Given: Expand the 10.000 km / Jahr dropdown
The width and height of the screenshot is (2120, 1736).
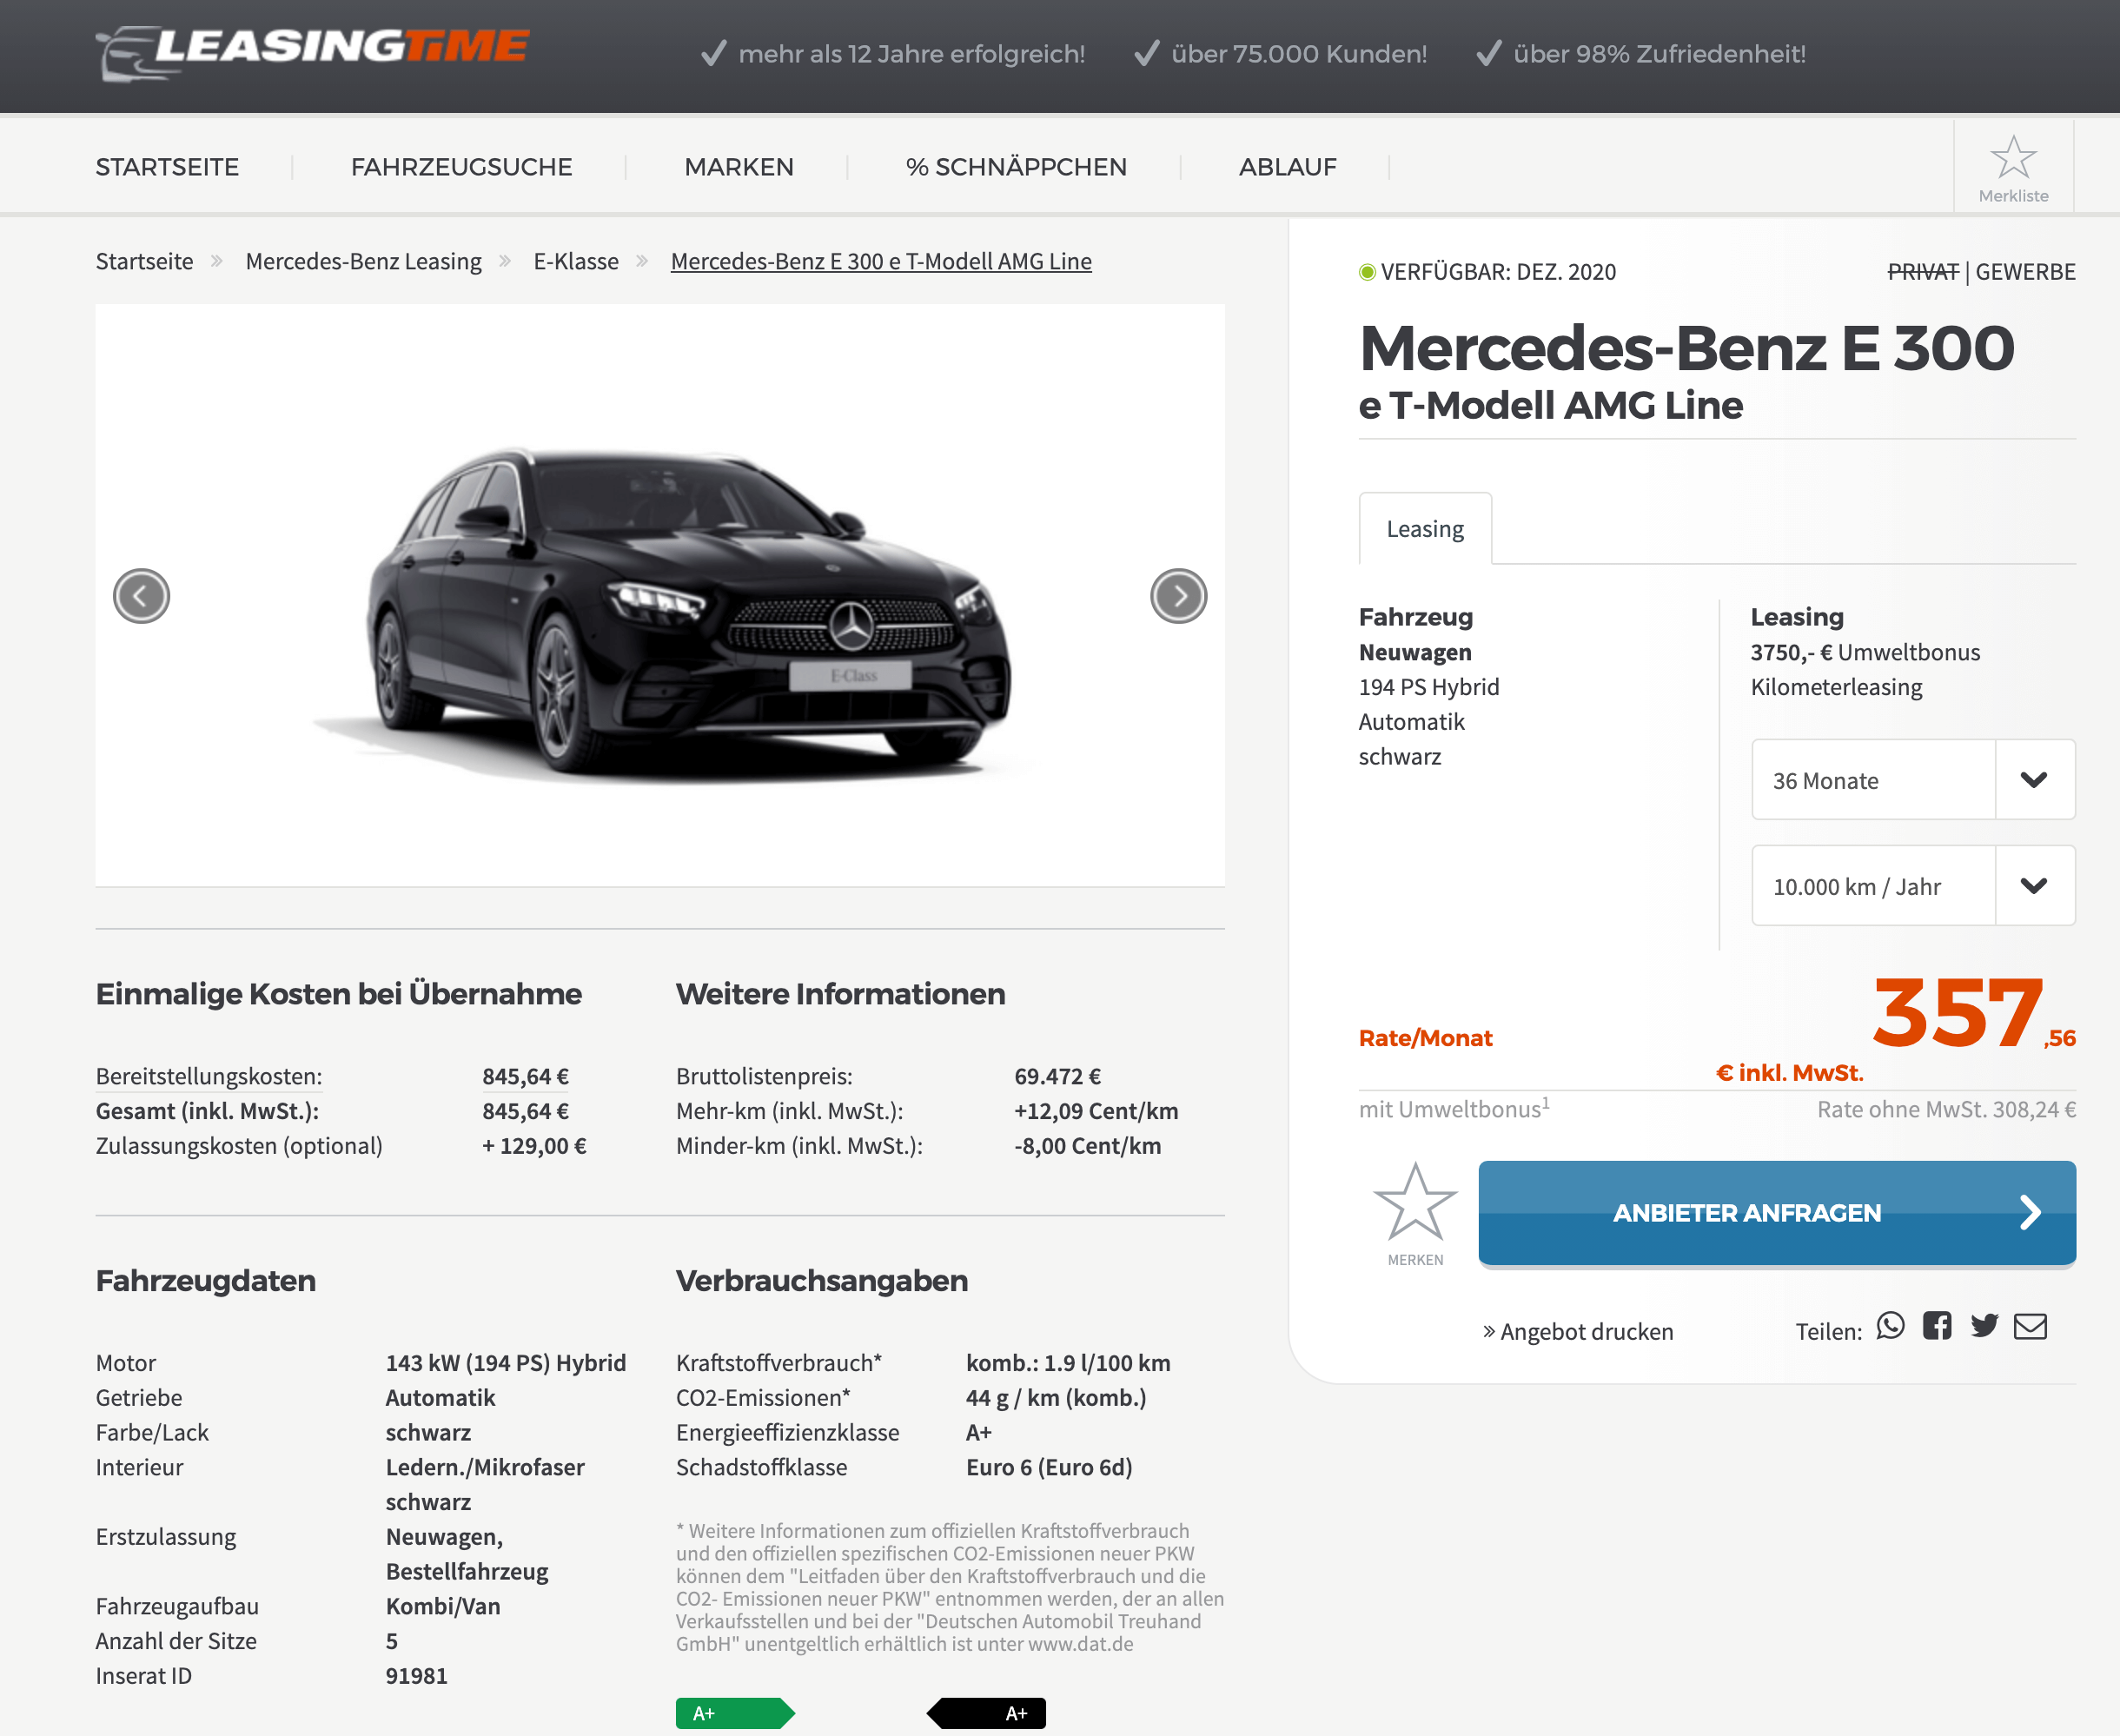Looking at the screenshot, I should [x=1913, y=886].
